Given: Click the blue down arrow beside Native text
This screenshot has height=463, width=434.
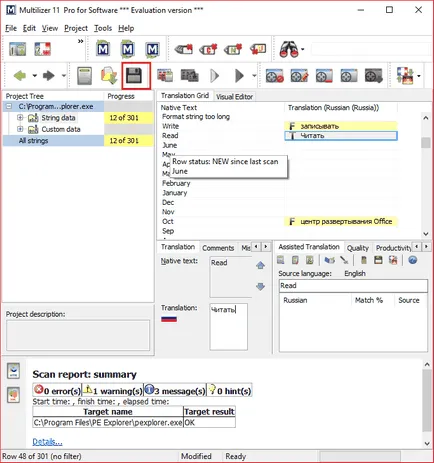Looking at the screenshot, I should point(260,286).
